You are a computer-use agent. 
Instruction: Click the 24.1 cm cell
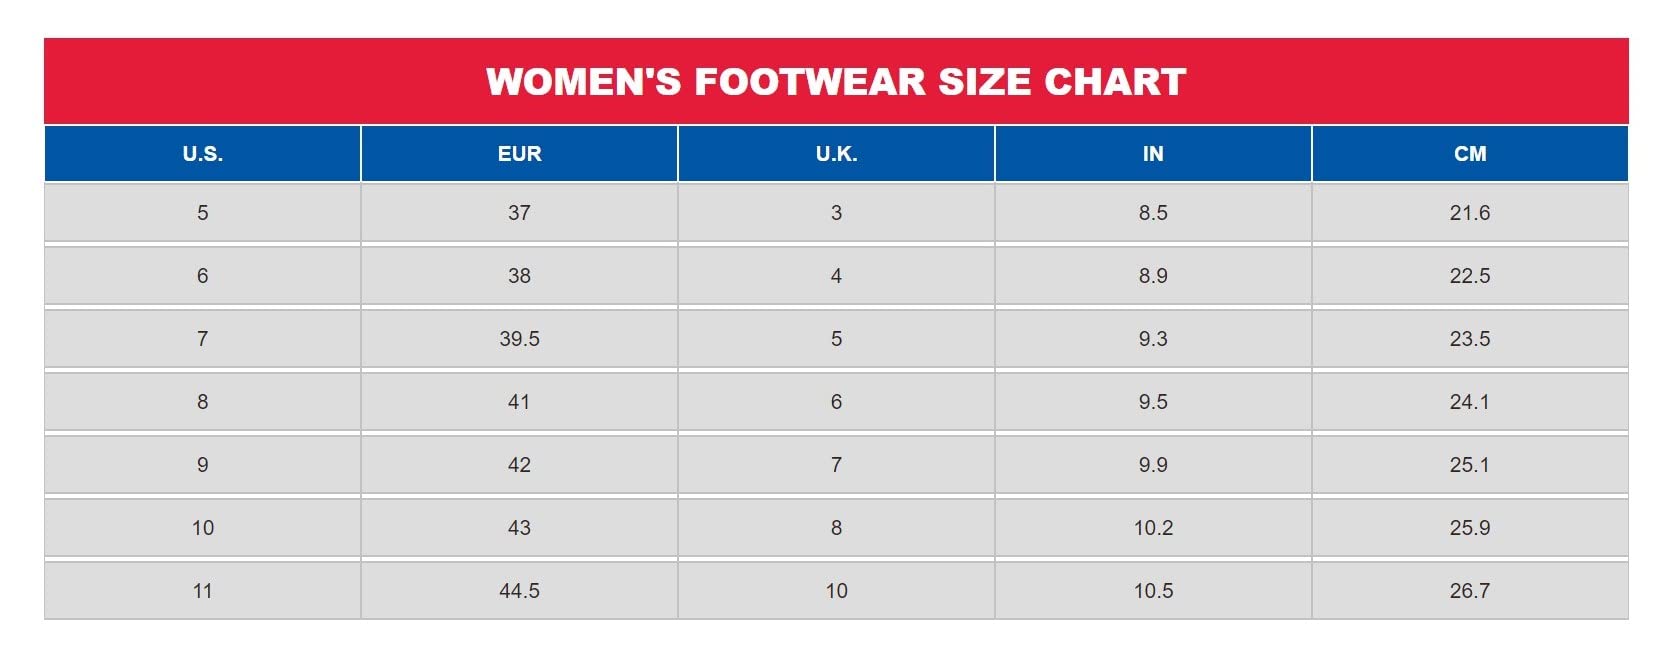(x=1470, y=402)
